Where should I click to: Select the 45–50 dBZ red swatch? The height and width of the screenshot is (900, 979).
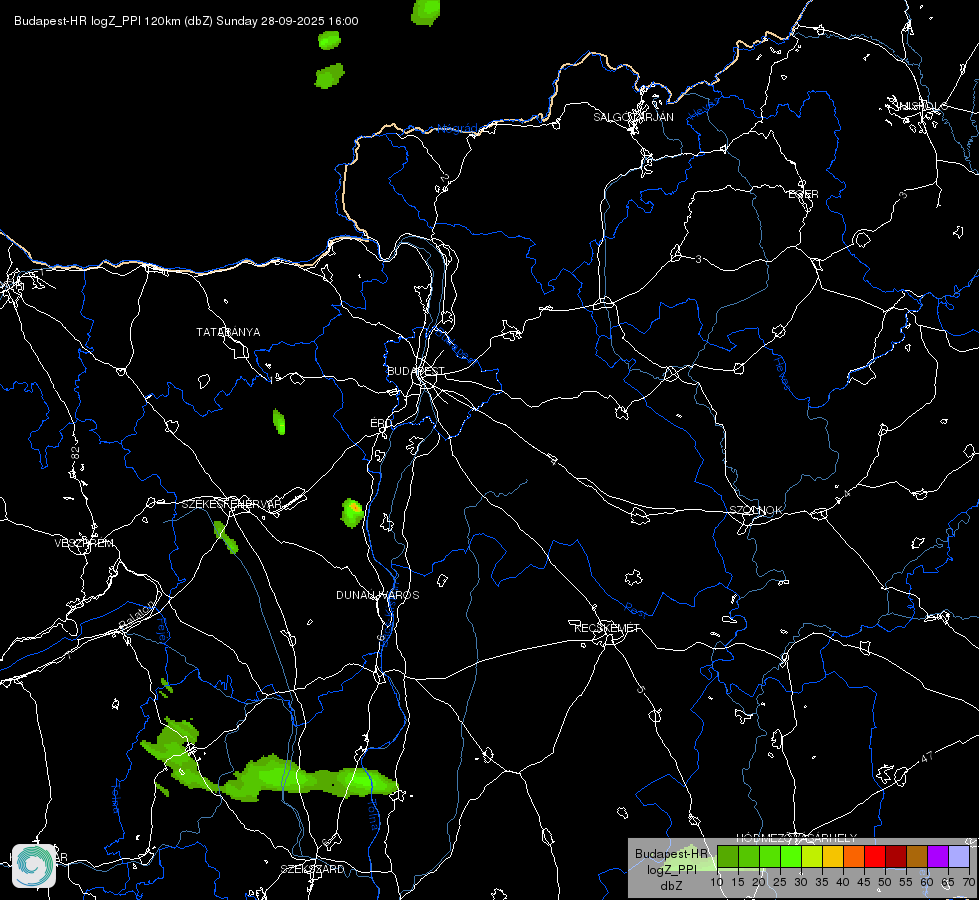pos(875,856)
